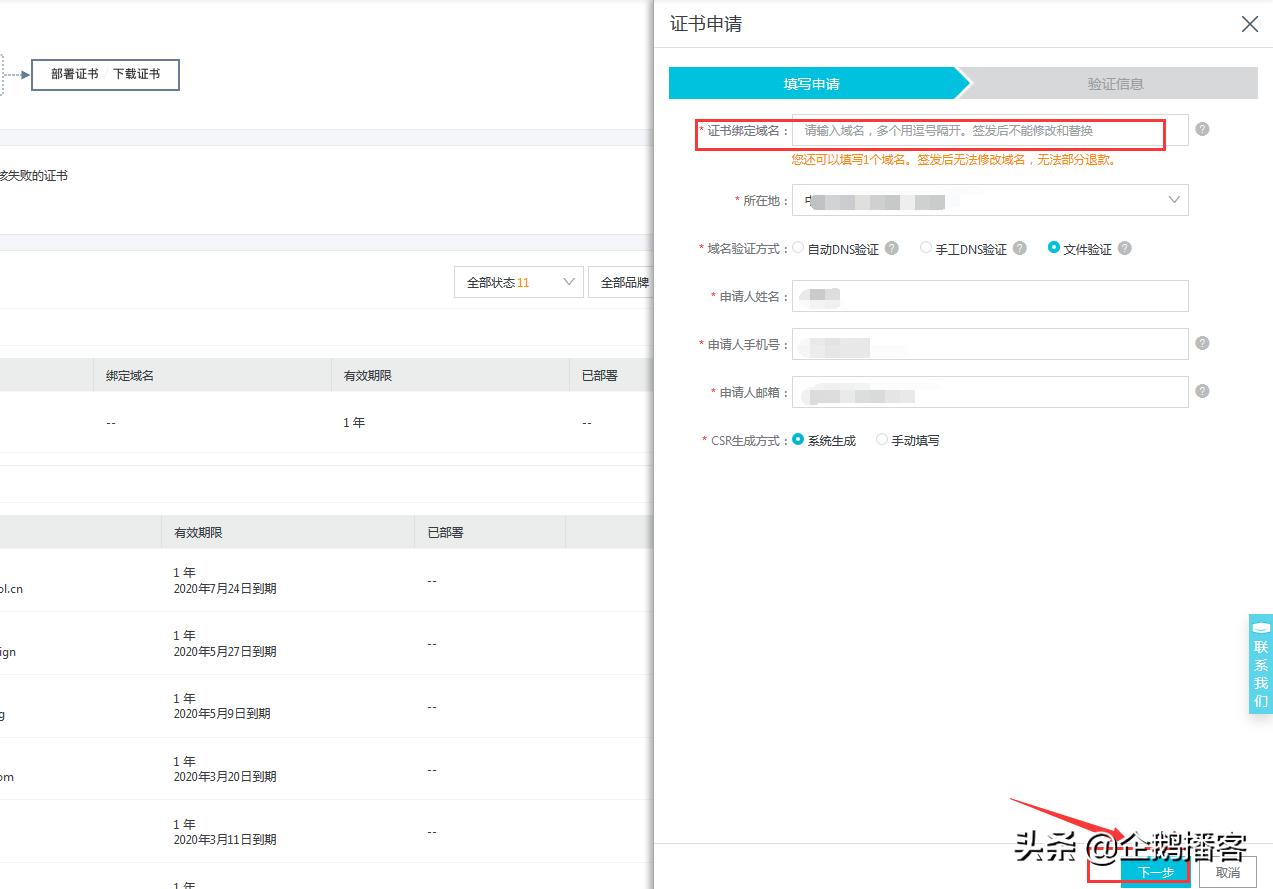Select the 填写申请 step

coord(814,83)
